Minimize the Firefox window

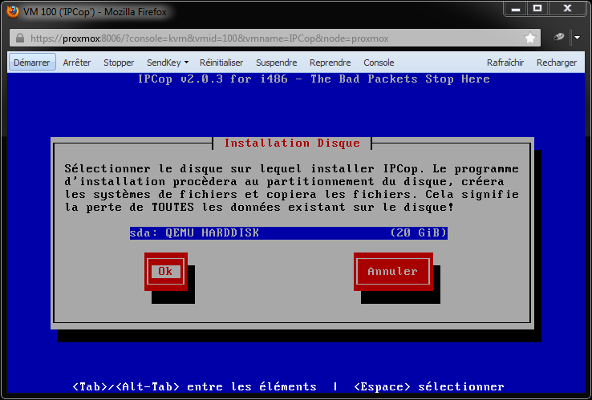516,9
